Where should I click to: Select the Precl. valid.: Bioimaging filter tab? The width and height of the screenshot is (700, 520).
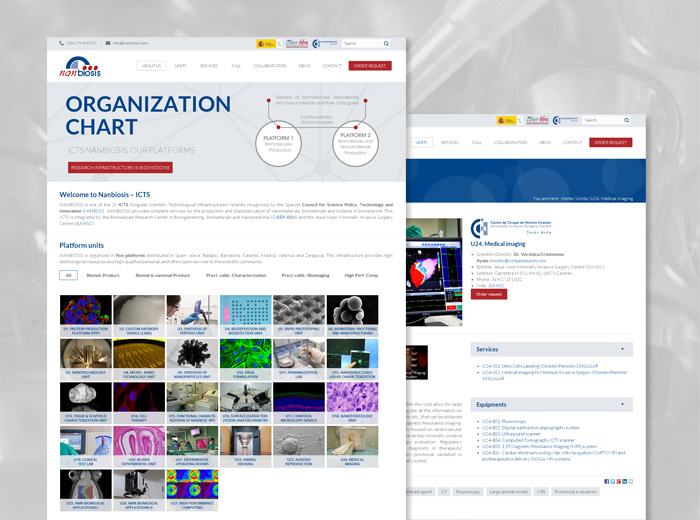(x=305, y=275)
